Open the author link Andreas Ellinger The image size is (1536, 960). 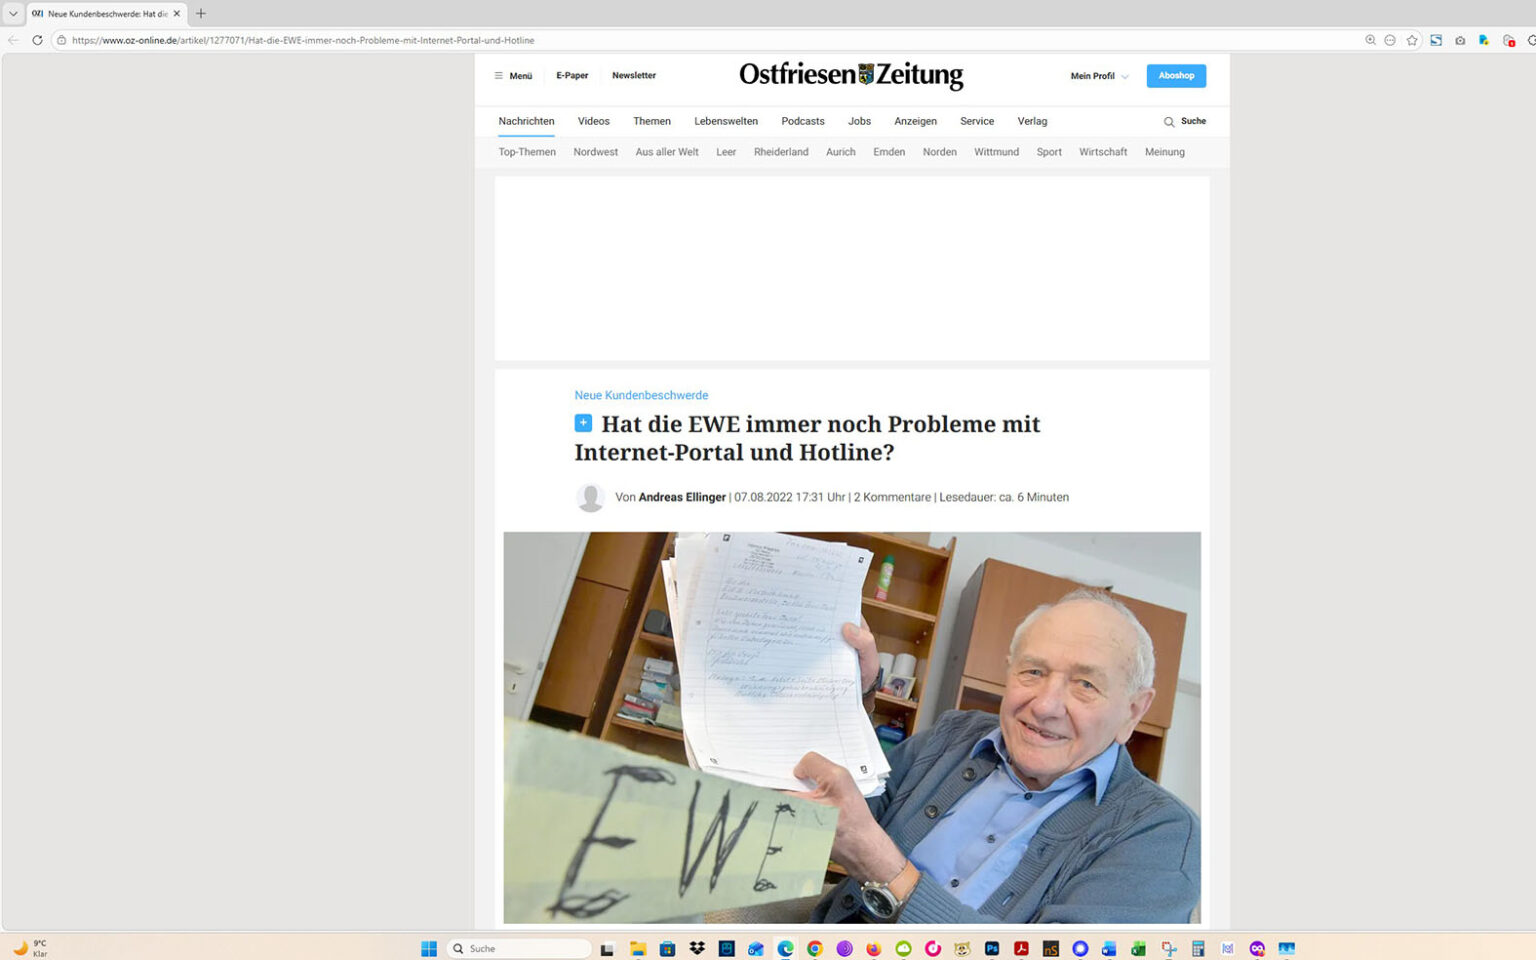(x=682, y=497)
